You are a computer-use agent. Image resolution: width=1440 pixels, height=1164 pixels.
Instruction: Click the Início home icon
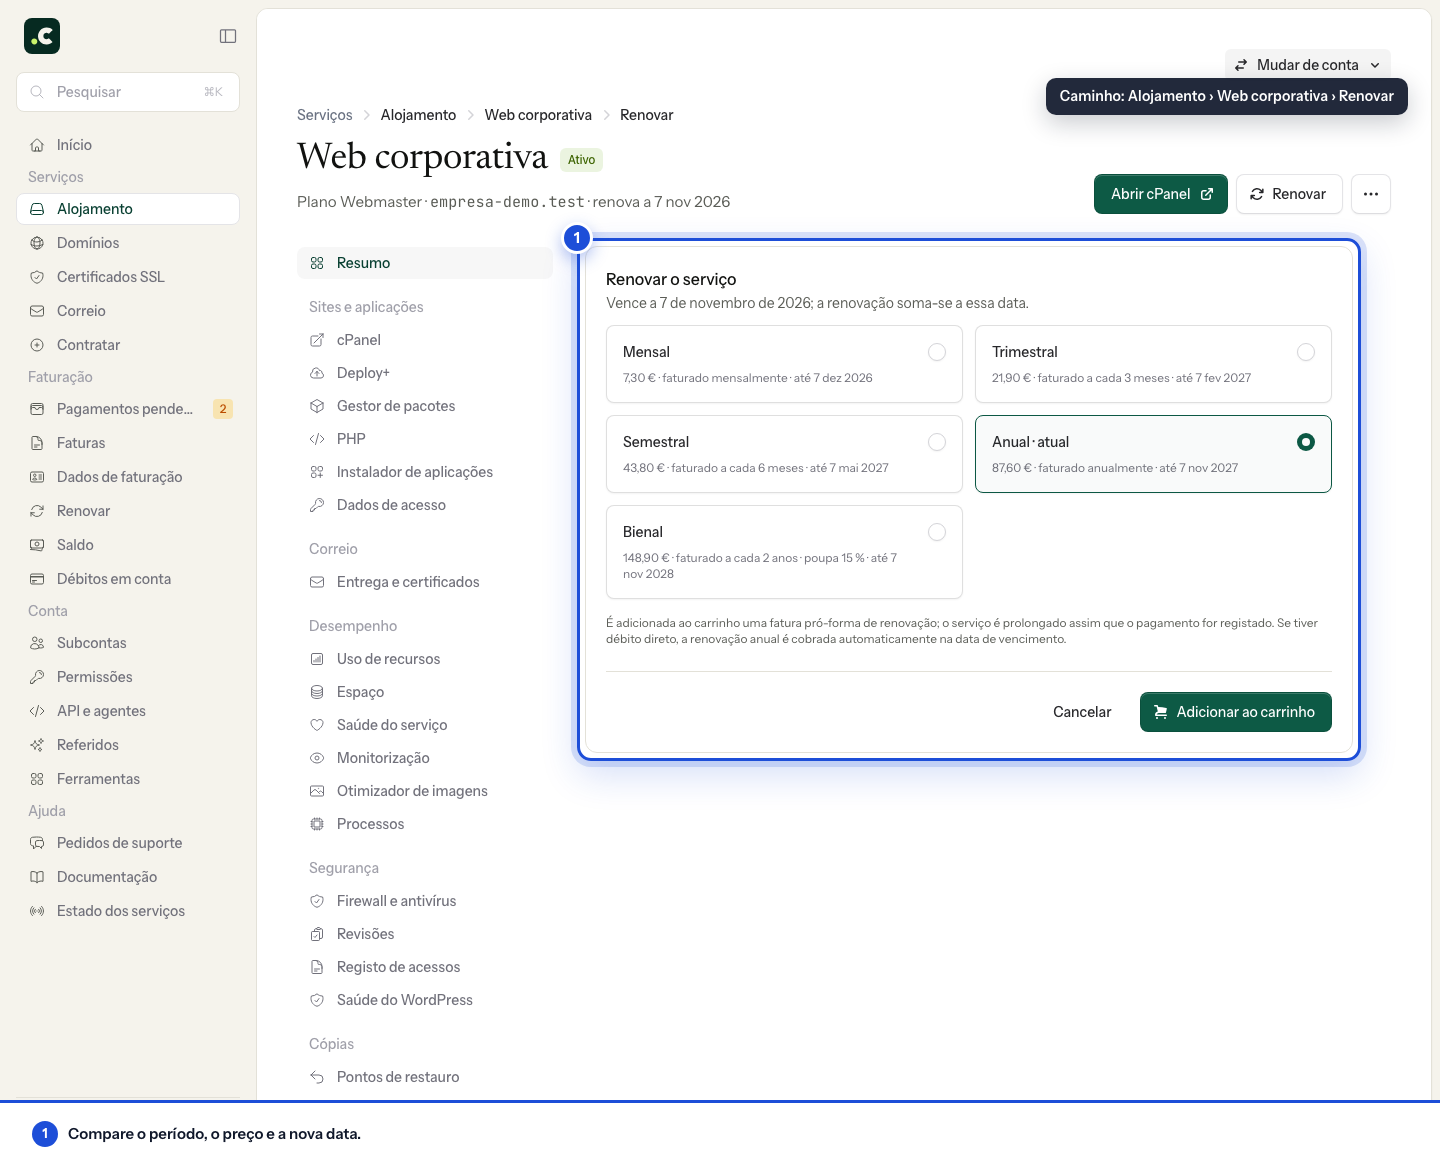tap(37, 145)
